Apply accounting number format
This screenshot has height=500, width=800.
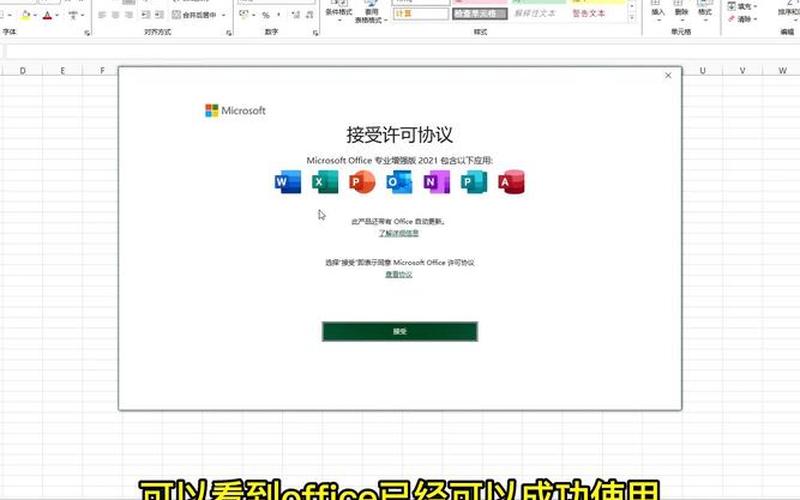coord(244,15)
